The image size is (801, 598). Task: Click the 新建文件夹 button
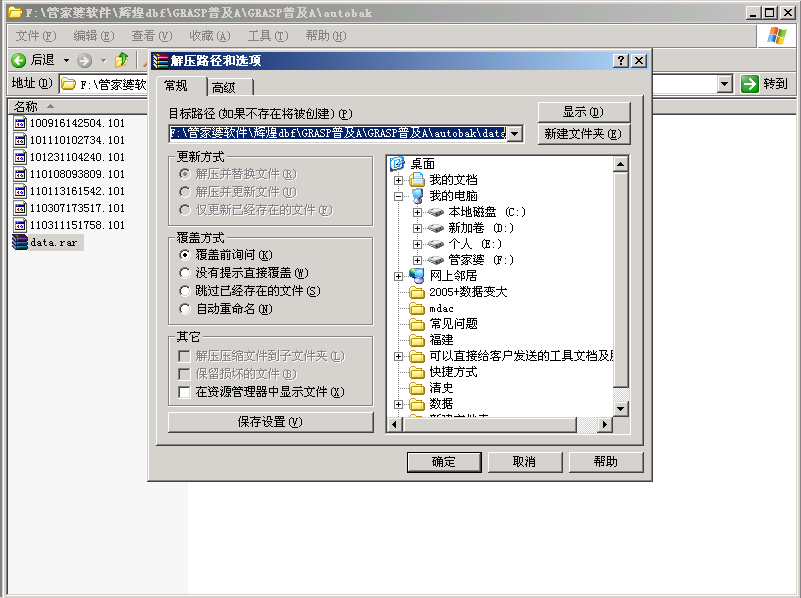click(x=584, y=134)
